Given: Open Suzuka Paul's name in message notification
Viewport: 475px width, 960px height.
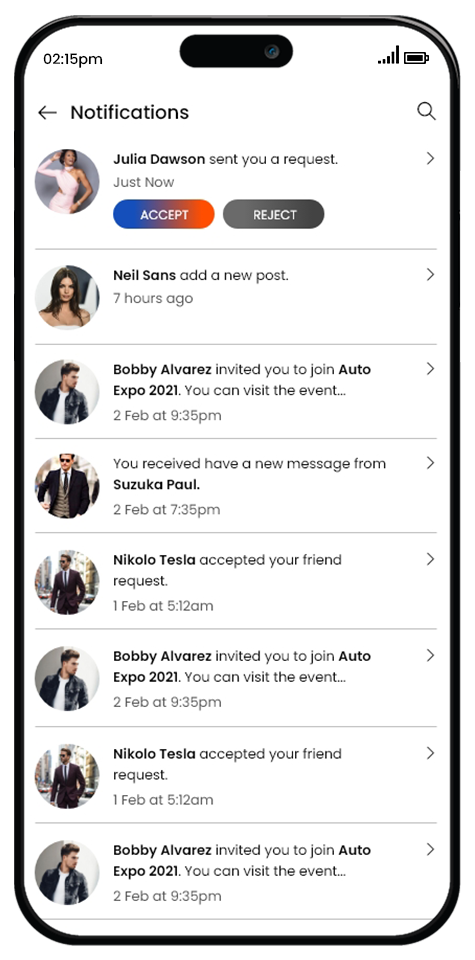Looking at the screenshot, I should click(x=157, y=485).
